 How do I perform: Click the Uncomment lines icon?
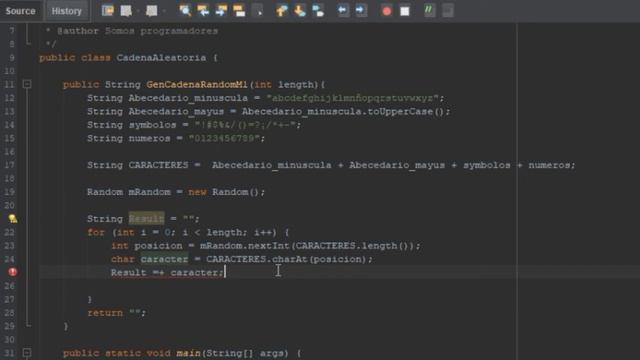tap(448, 11)
